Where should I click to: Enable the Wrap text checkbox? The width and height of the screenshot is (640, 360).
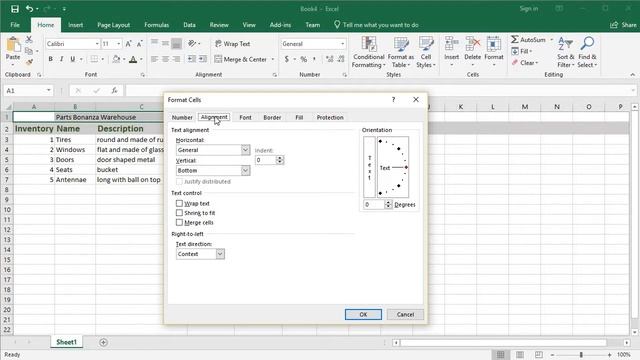(179, 203)
